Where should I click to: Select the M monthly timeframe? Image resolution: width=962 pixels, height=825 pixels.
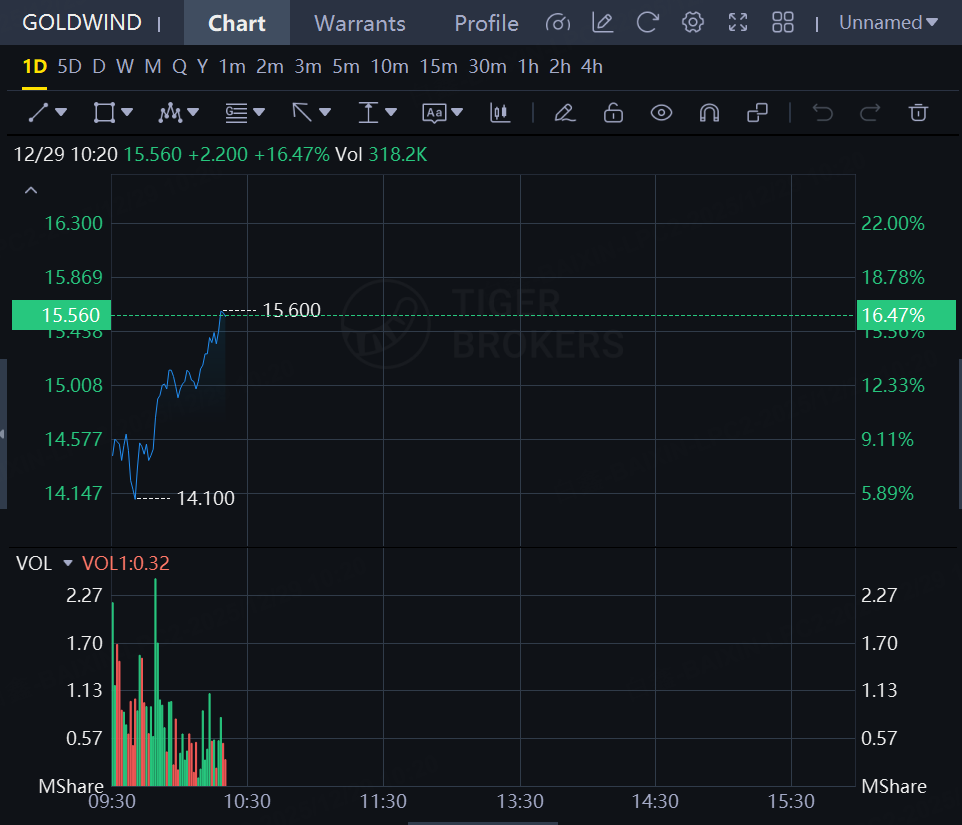(x=153, y=66)
